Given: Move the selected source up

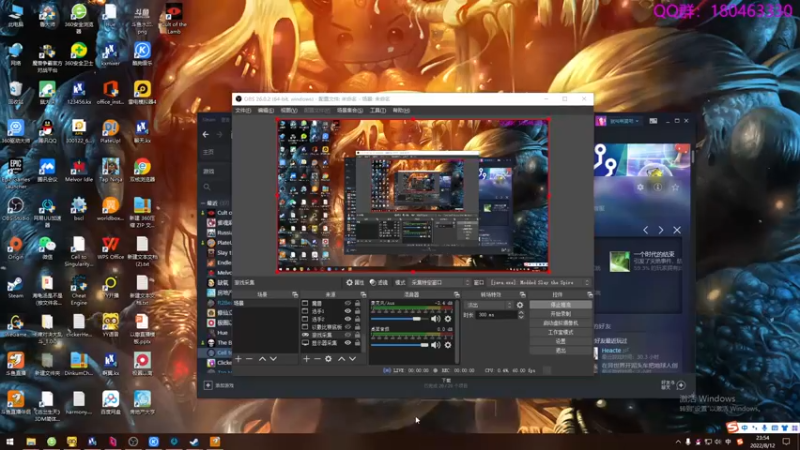Looking at the screenshot, I should point(341,359).
